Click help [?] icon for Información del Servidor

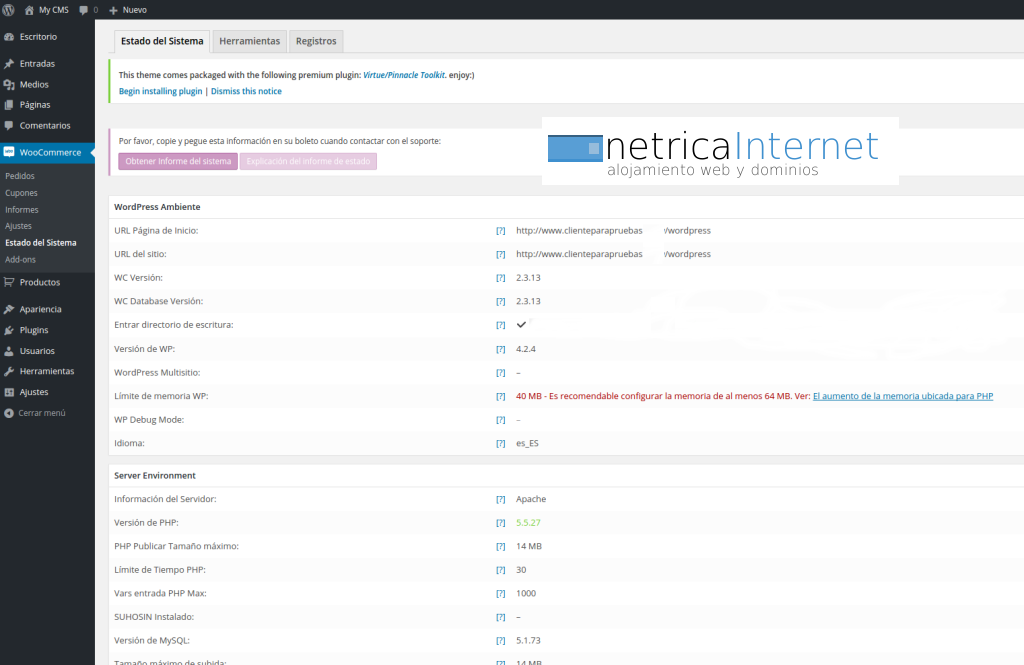(500, 499)
